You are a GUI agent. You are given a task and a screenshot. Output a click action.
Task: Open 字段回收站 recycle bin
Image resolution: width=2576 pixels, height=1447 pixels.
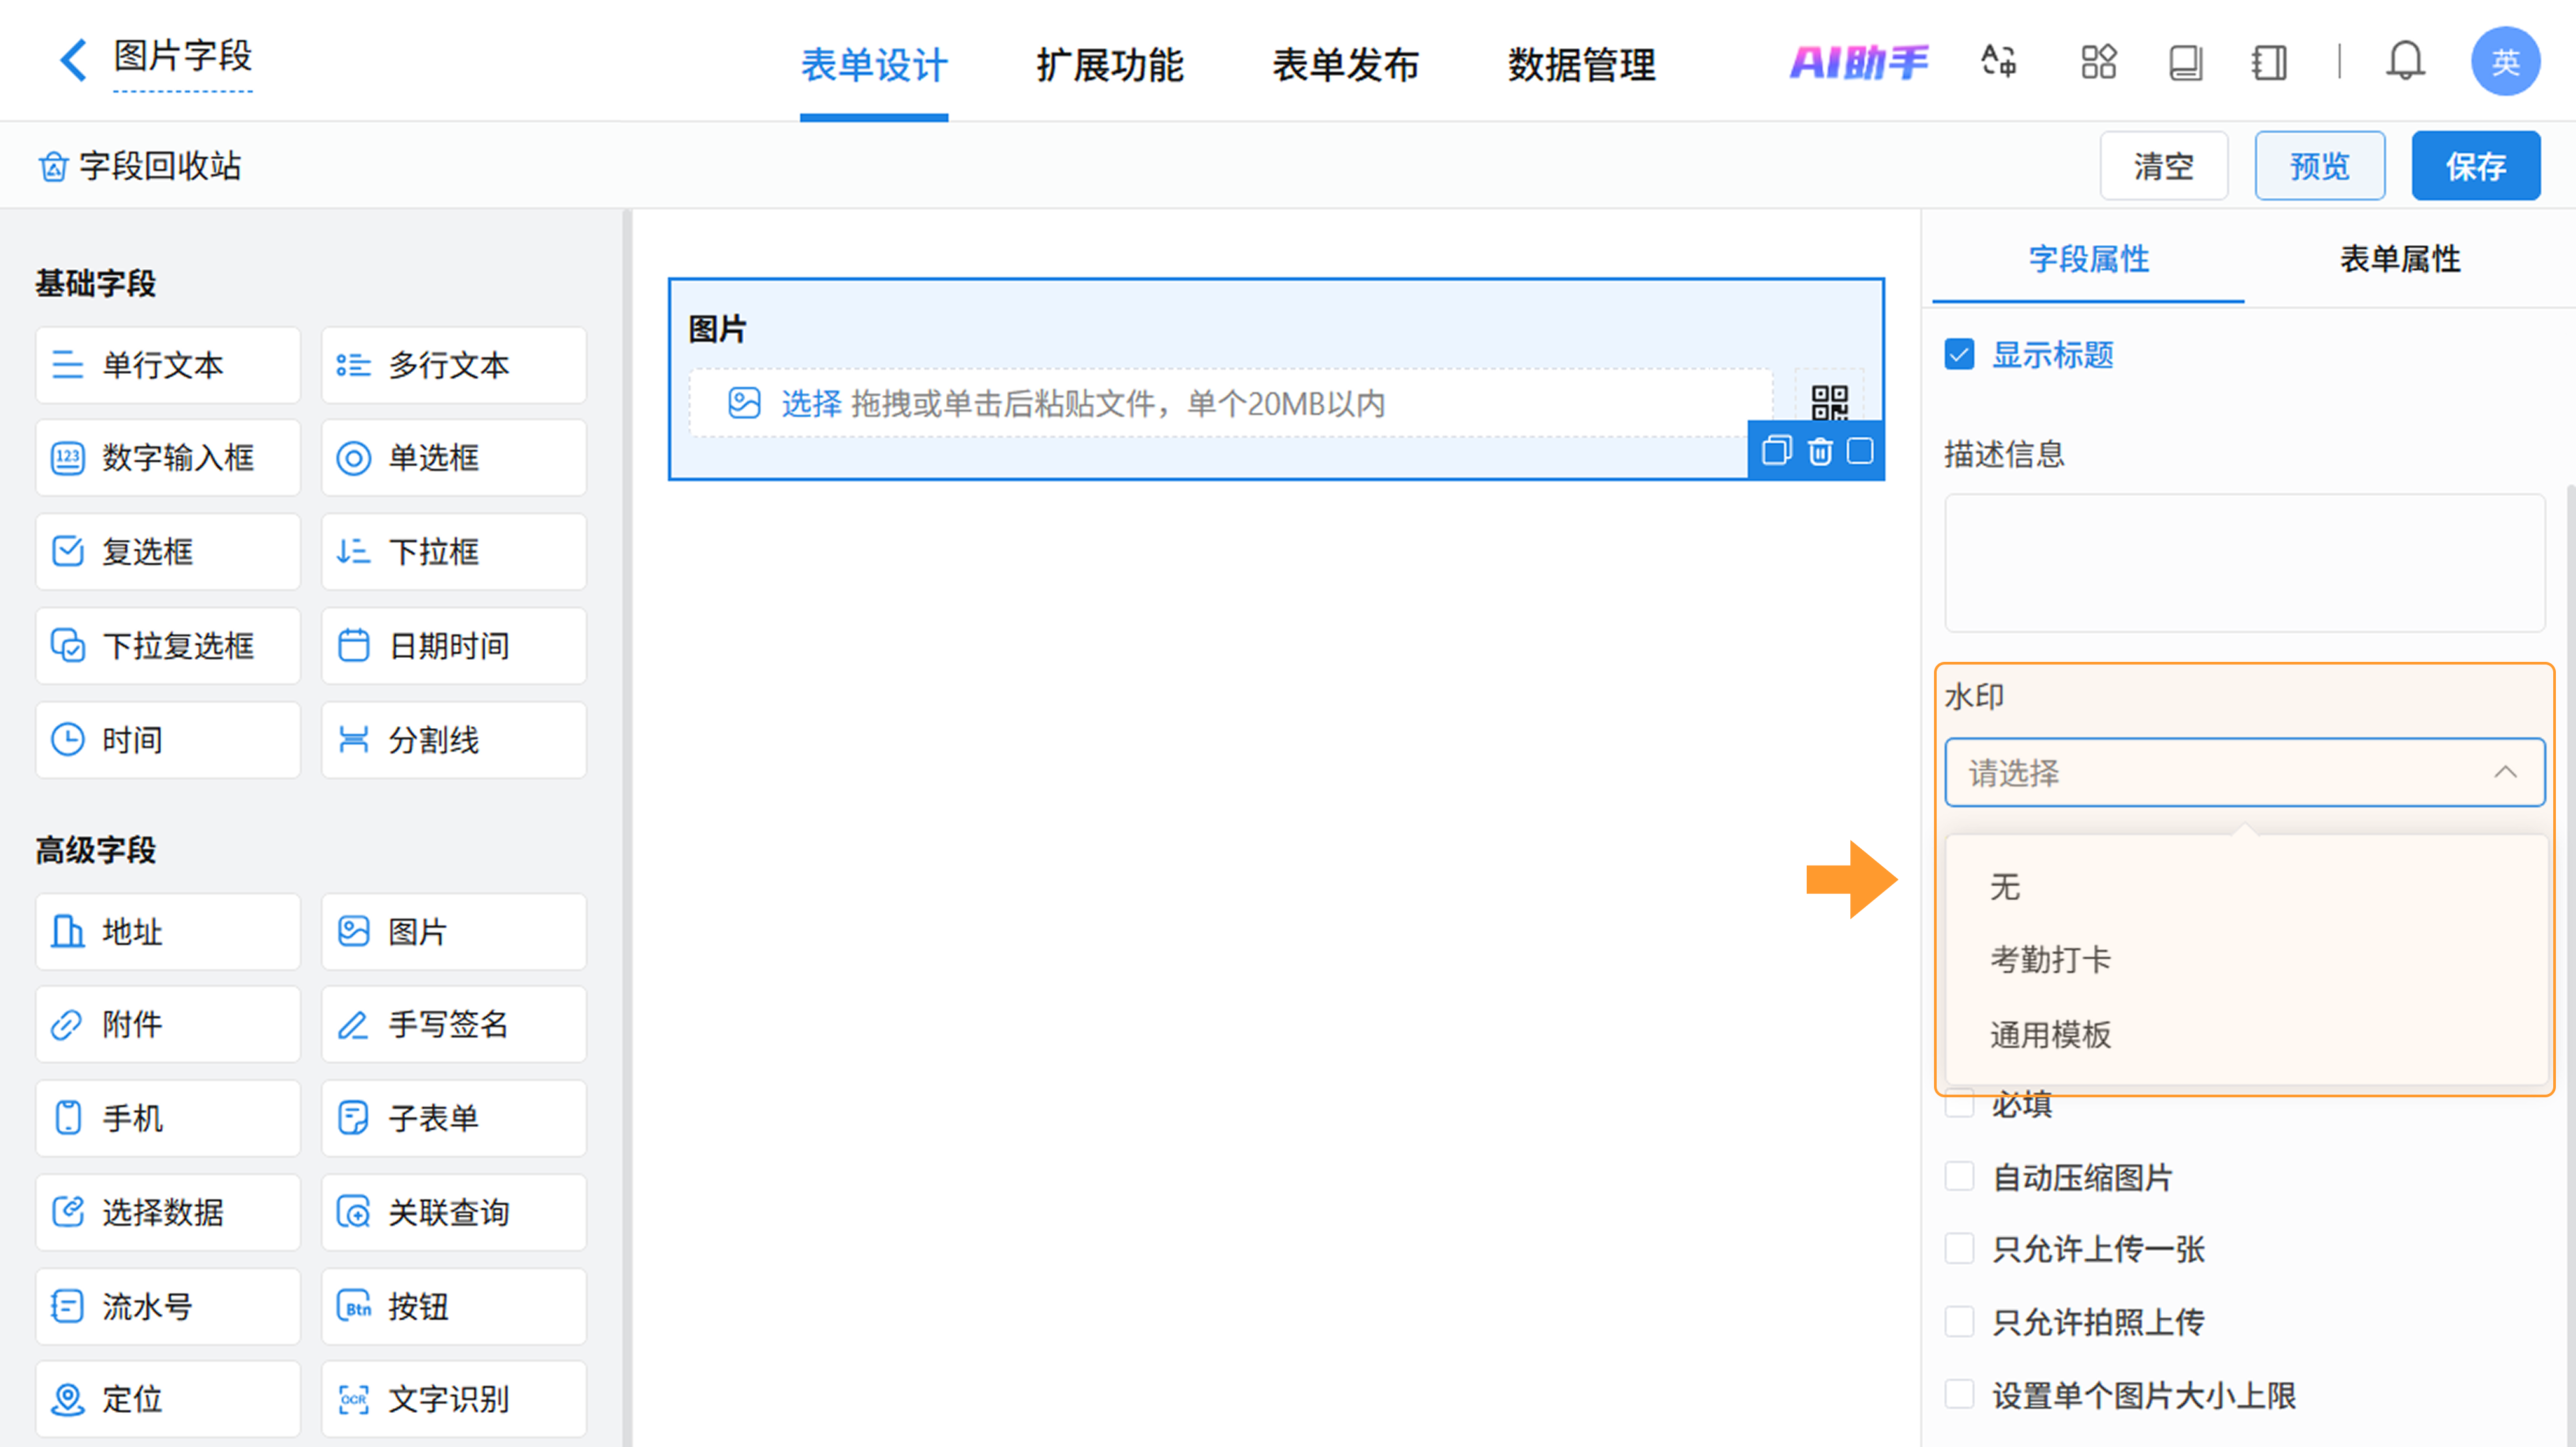coord(140,166)
